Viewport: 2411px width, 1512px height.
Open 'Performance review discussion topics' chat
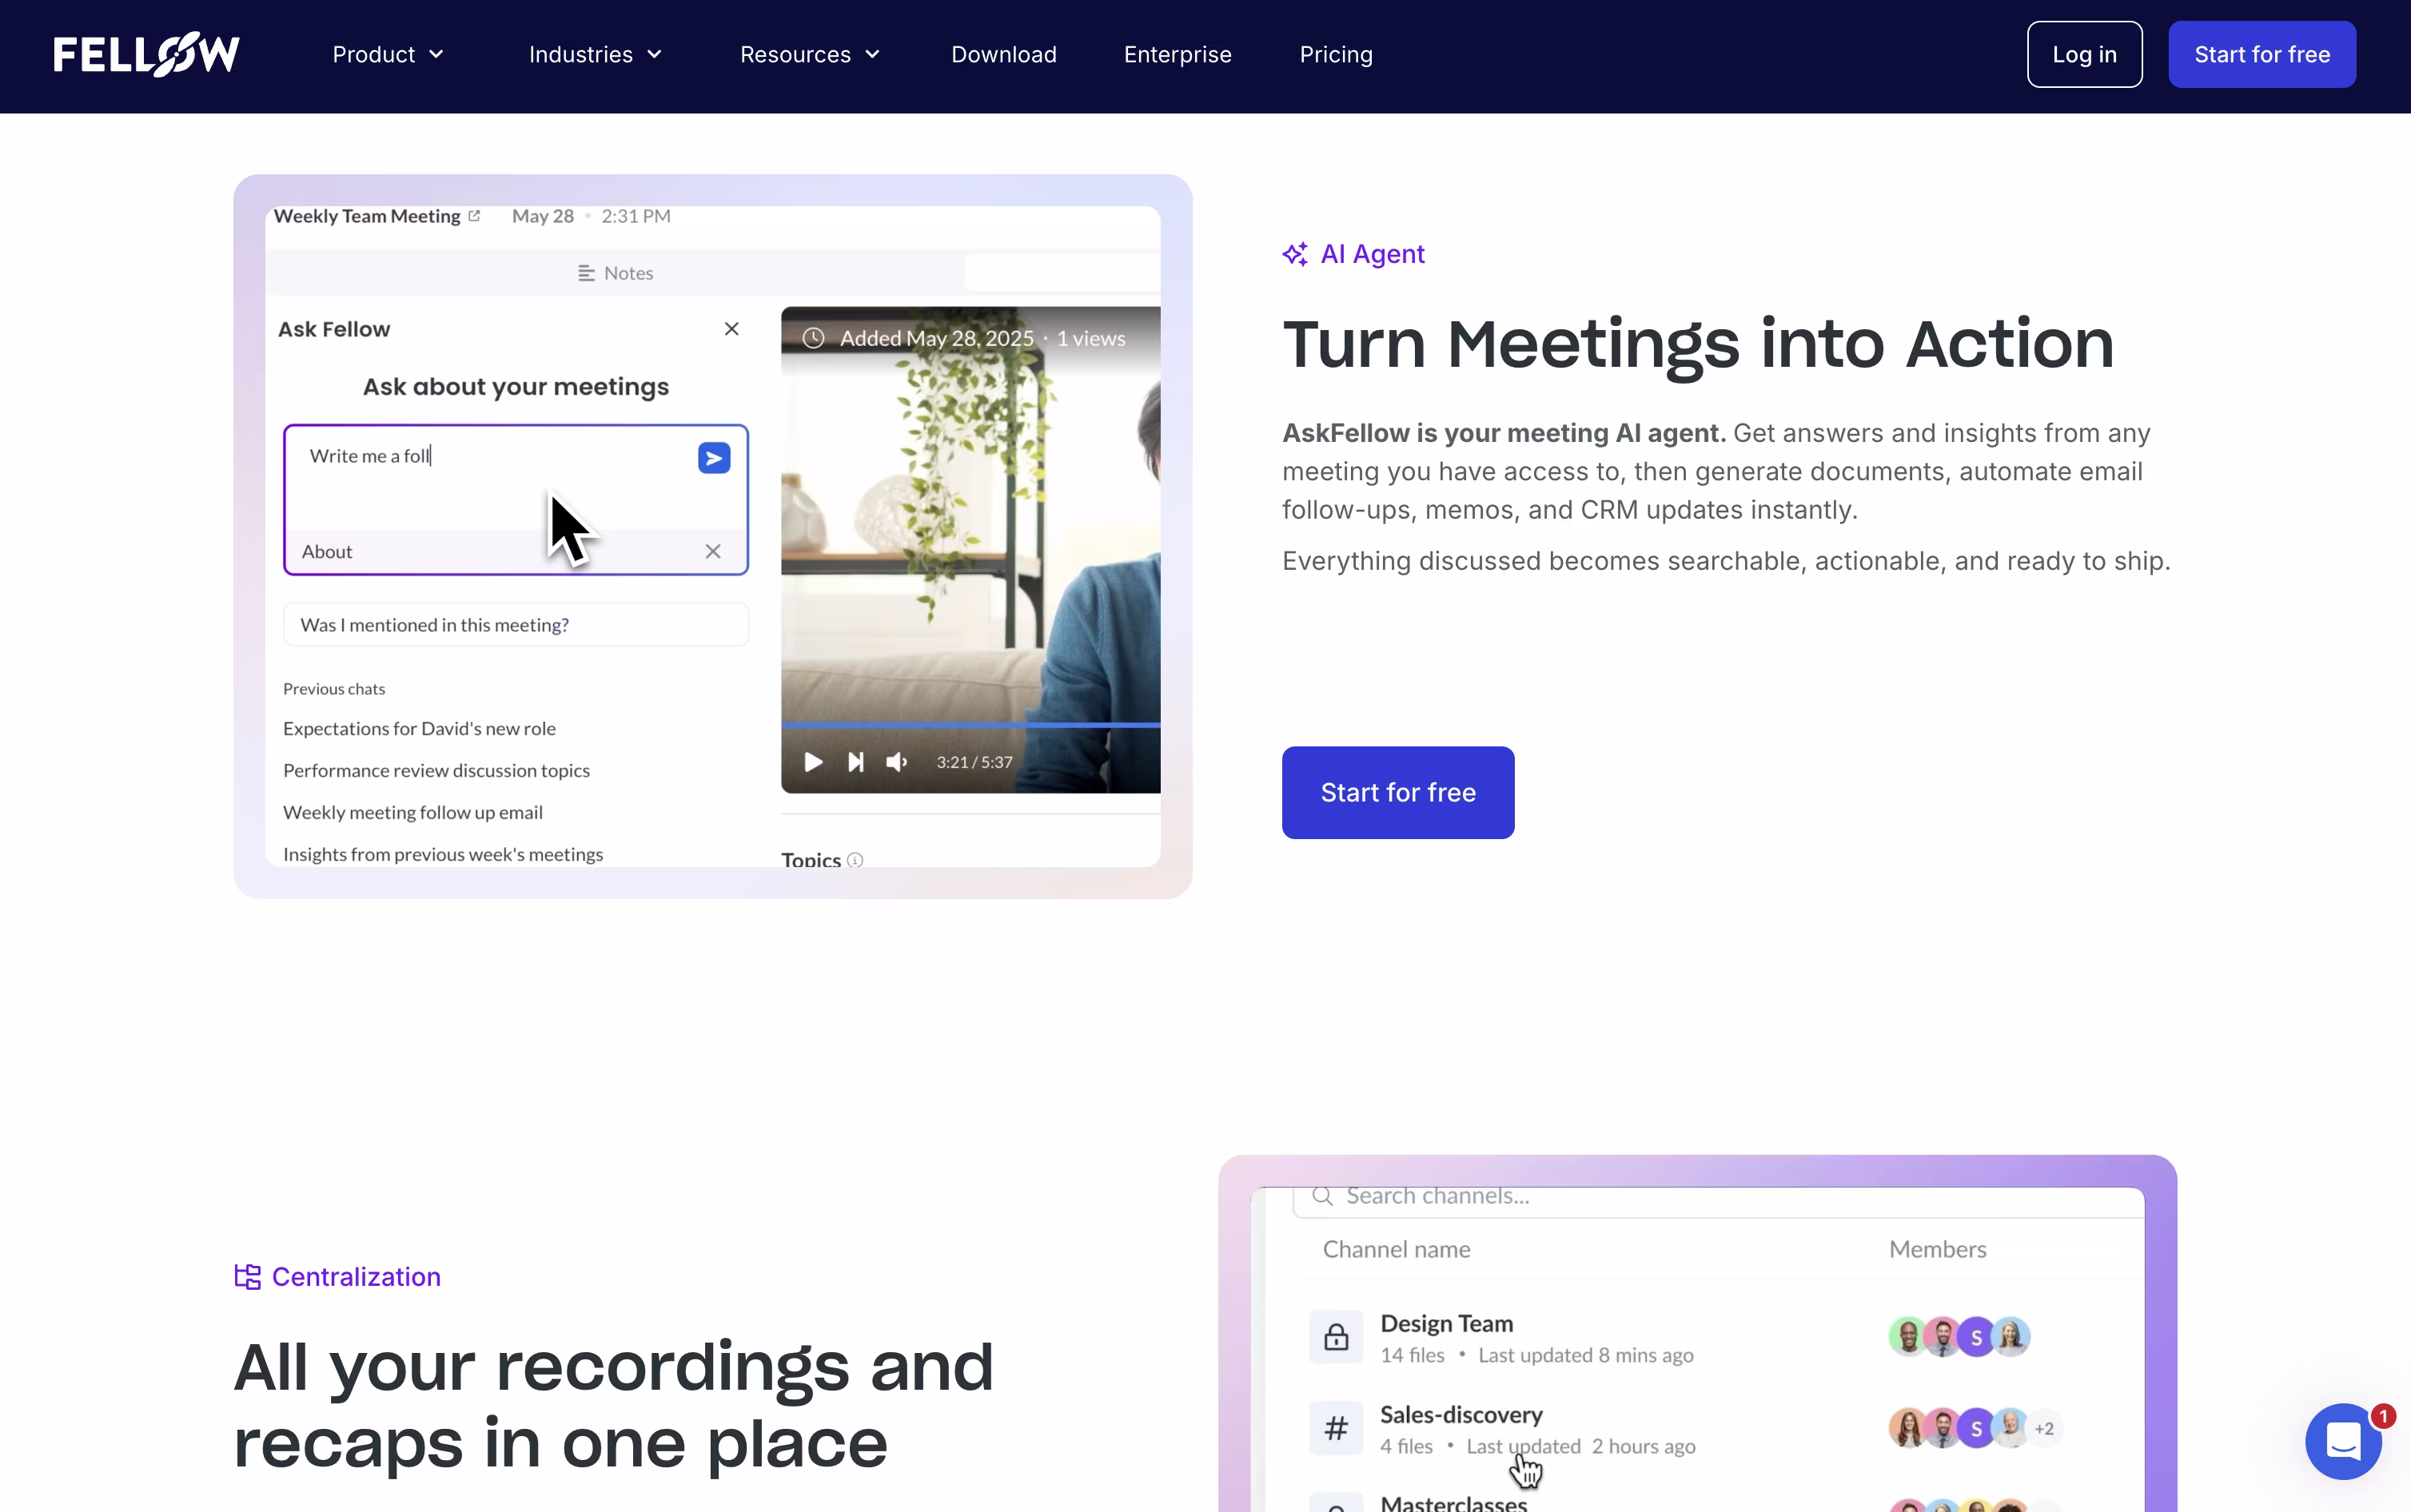click(436, 771)
